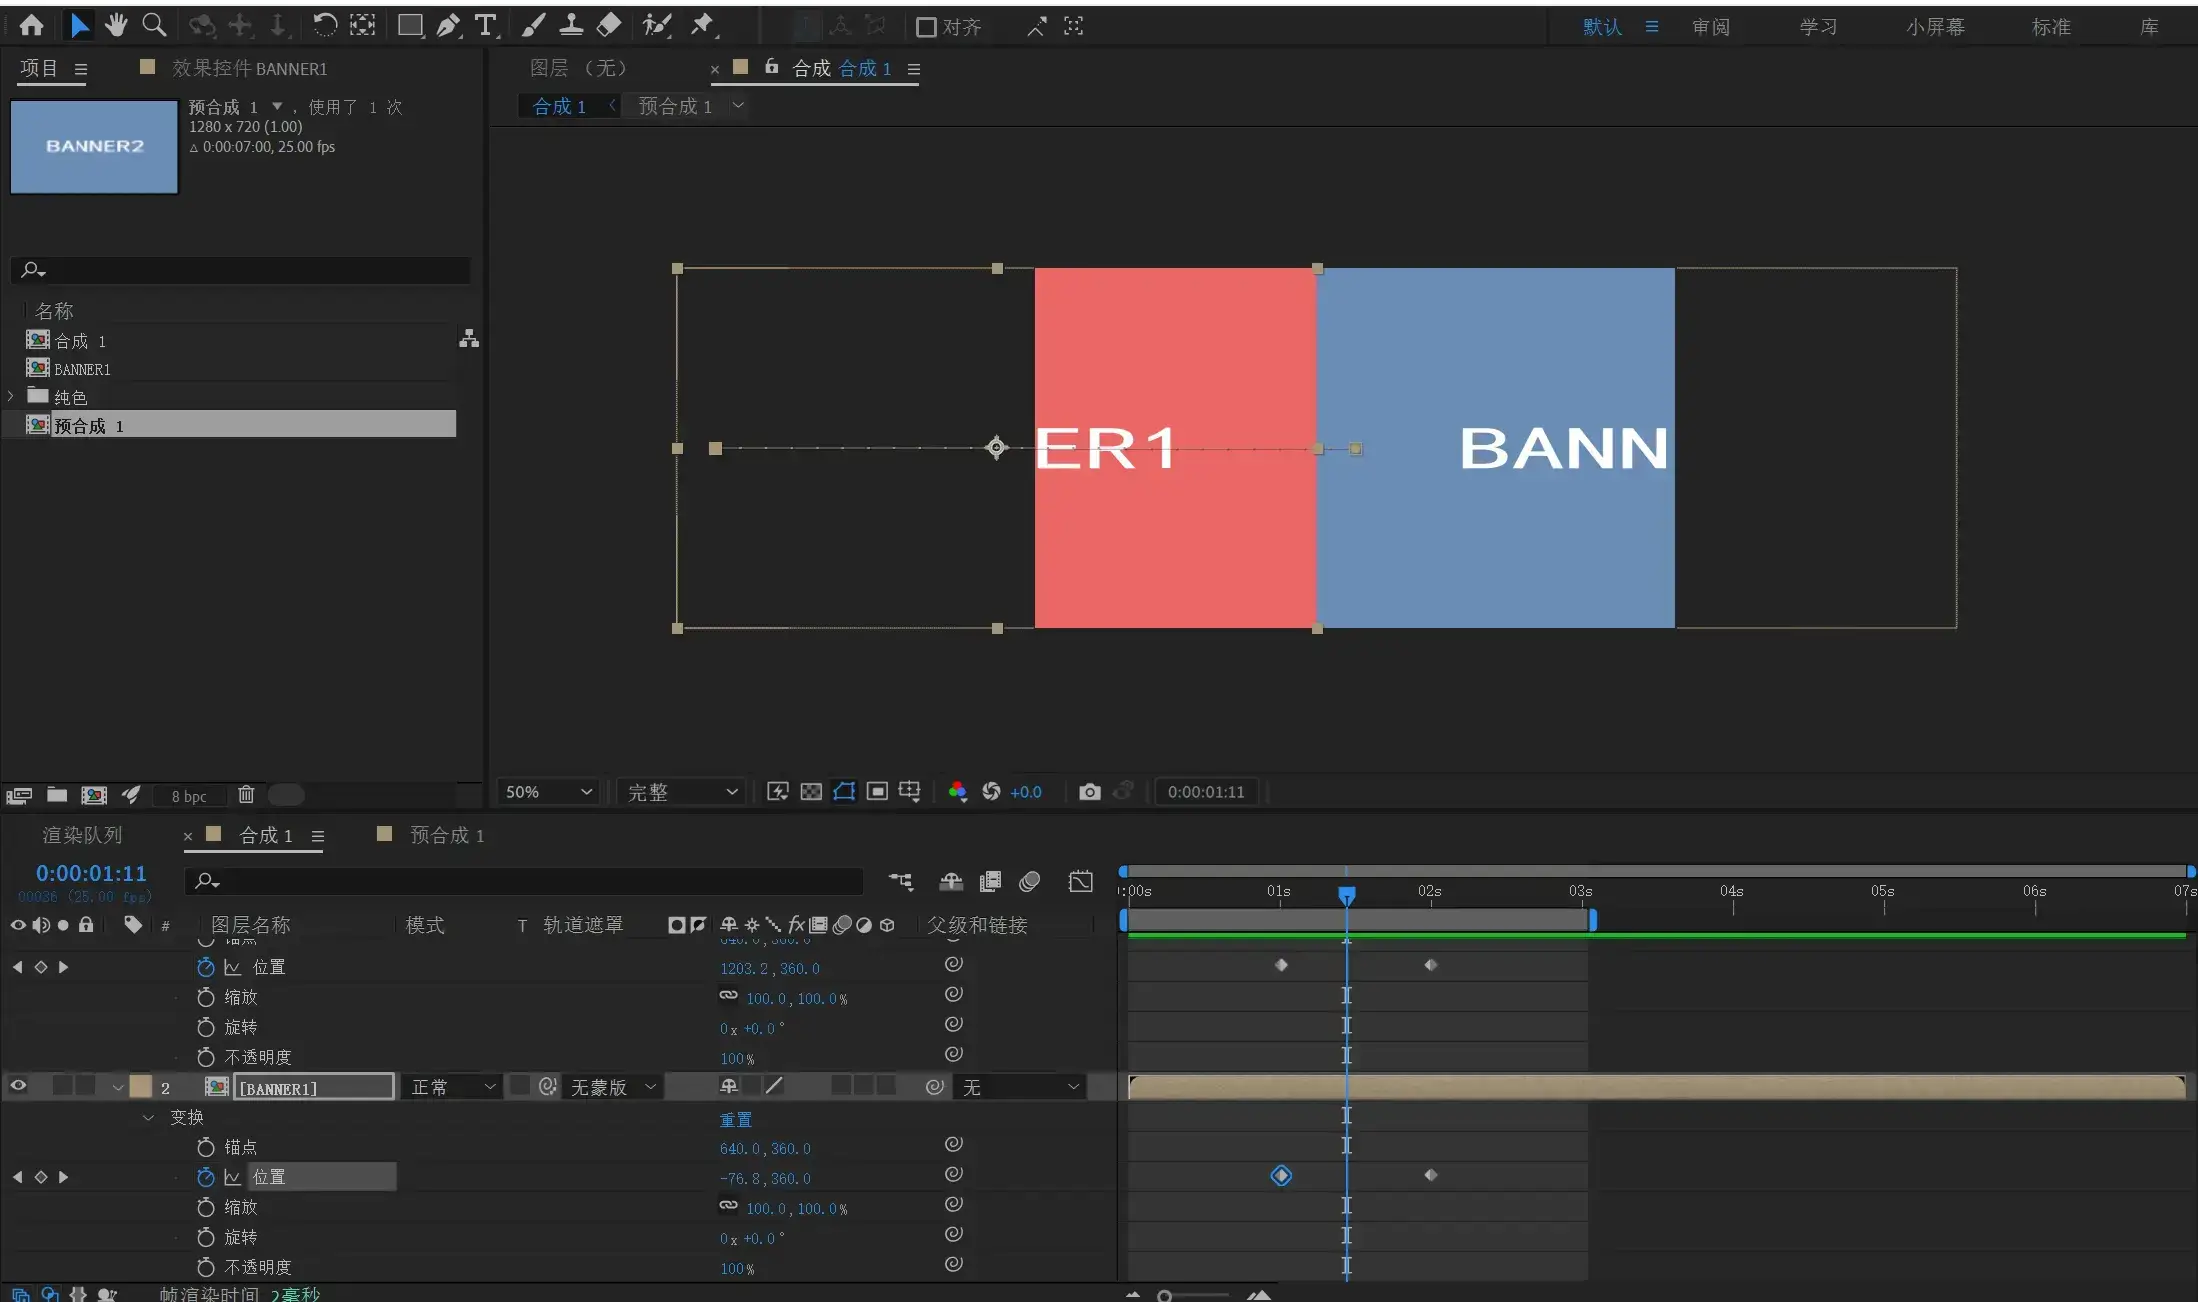
Task: Click the +0.0 exposure value
Action: (x=1025, y=792)
